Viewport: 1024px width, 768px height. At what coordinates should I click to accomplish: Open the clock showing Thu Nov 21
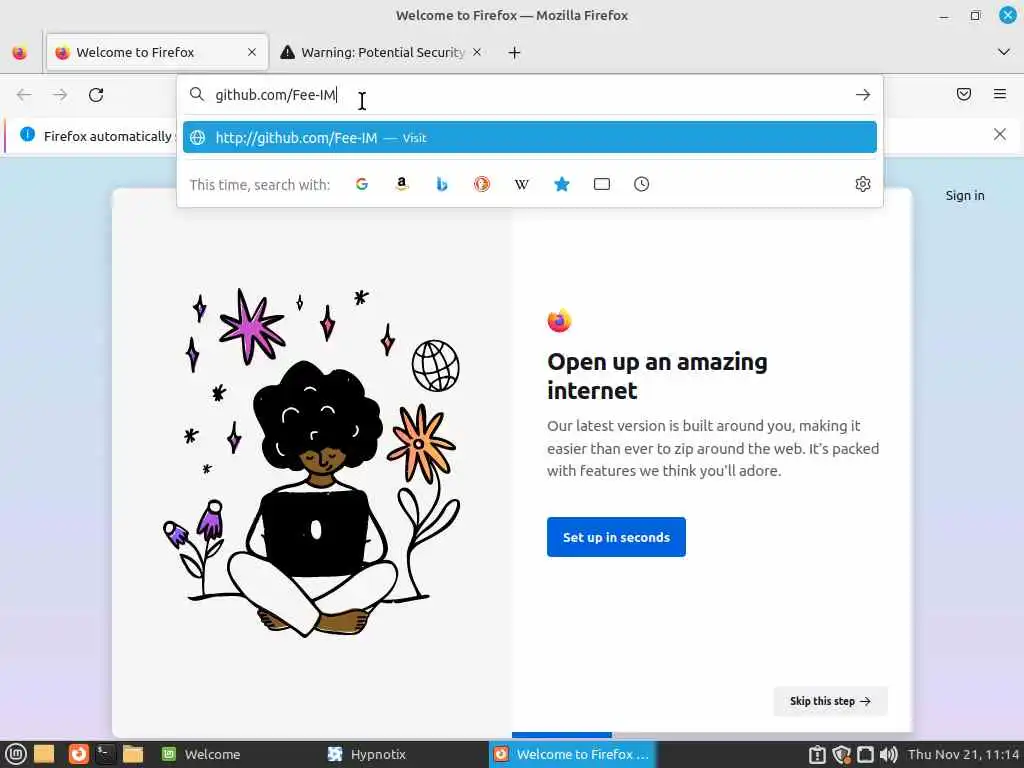pyautogui.click(x=963, y=754)
